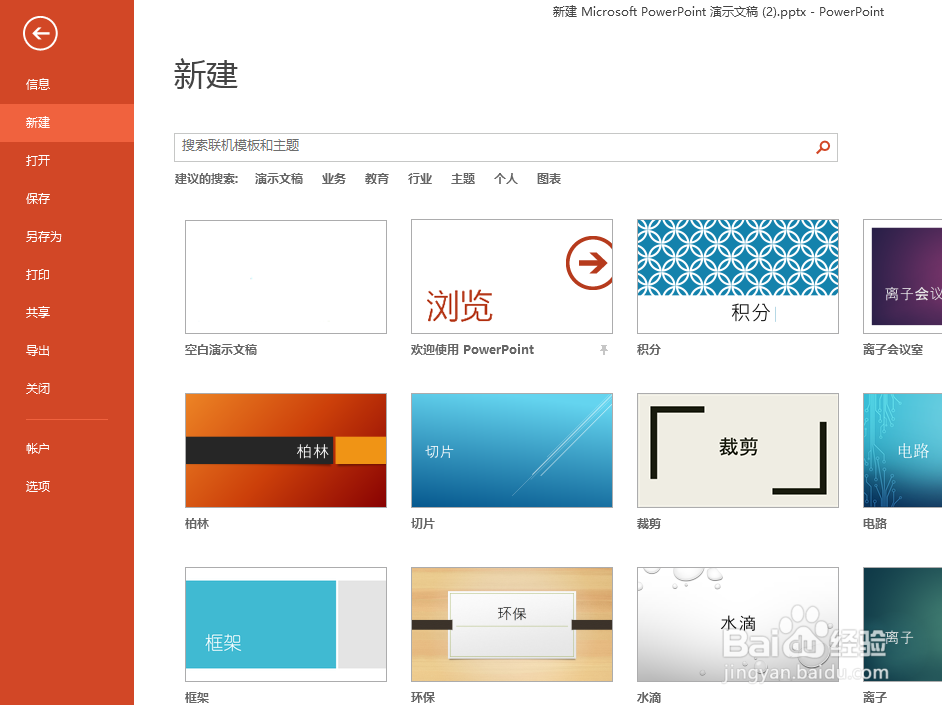Select the 裁剪 theme thumbnail
Image resolution: width=942 pixels, height=705 pixels.
click(738, 450)
